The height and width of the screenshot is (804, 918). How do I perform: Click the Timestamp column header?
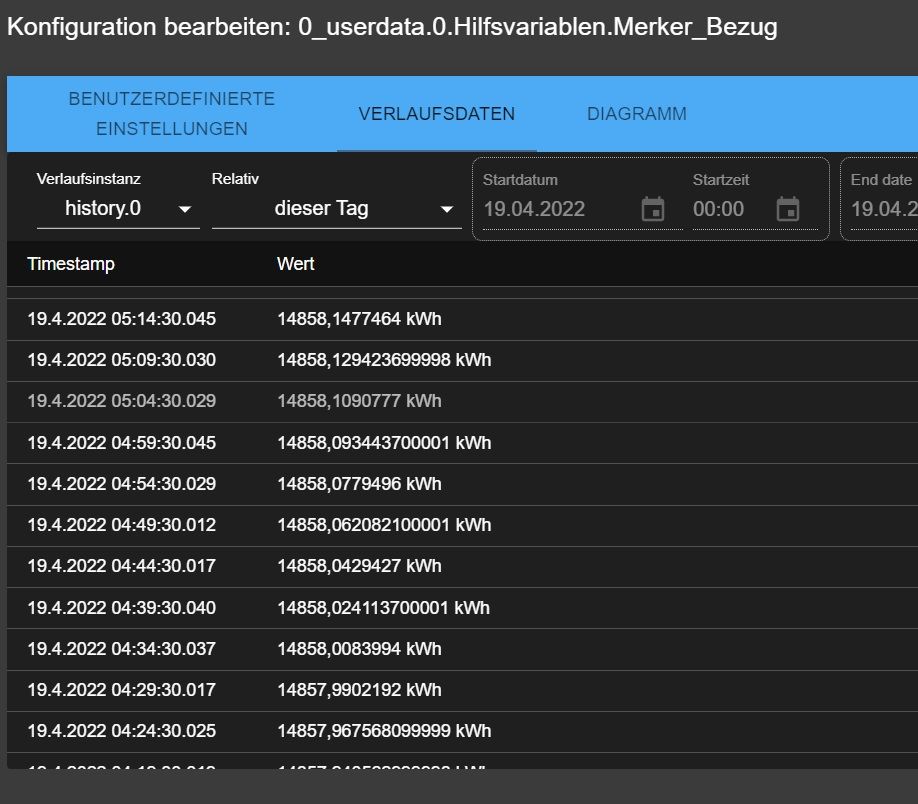pyautogui.click(x=71, y=264)
